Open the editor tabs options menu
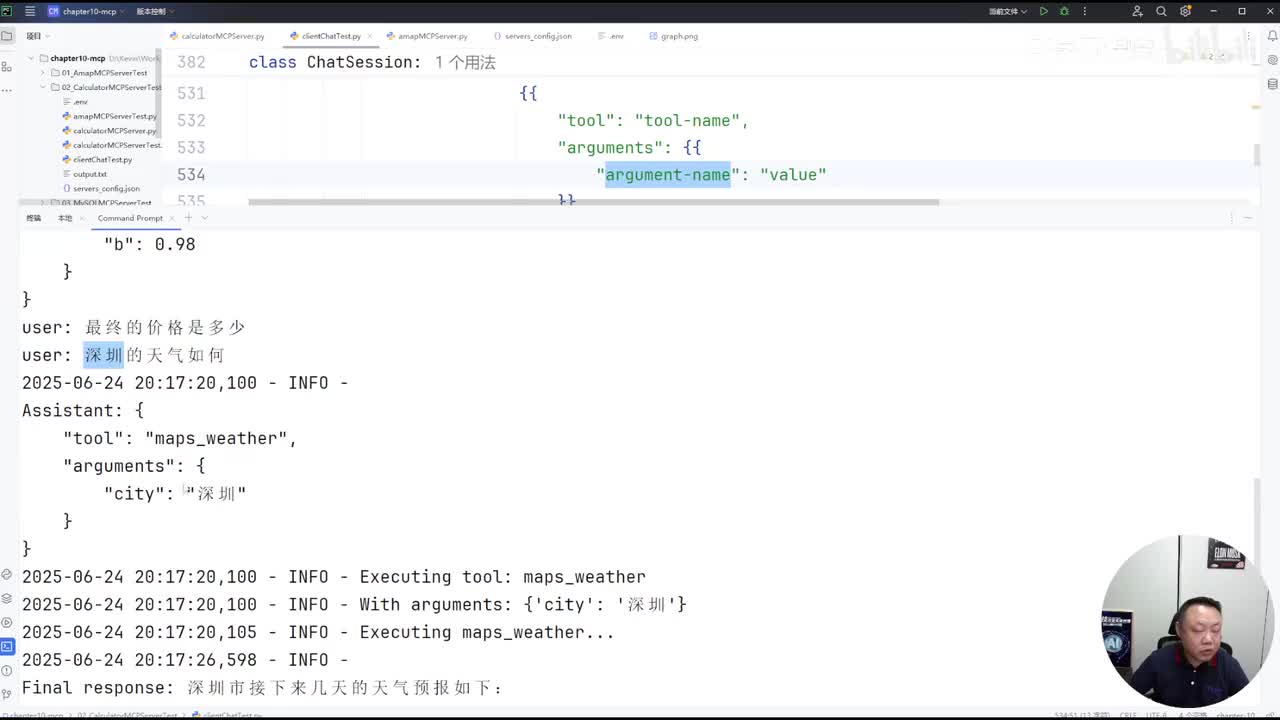Viewport: 1280px width, 720px height. (x=1247, y=36)
